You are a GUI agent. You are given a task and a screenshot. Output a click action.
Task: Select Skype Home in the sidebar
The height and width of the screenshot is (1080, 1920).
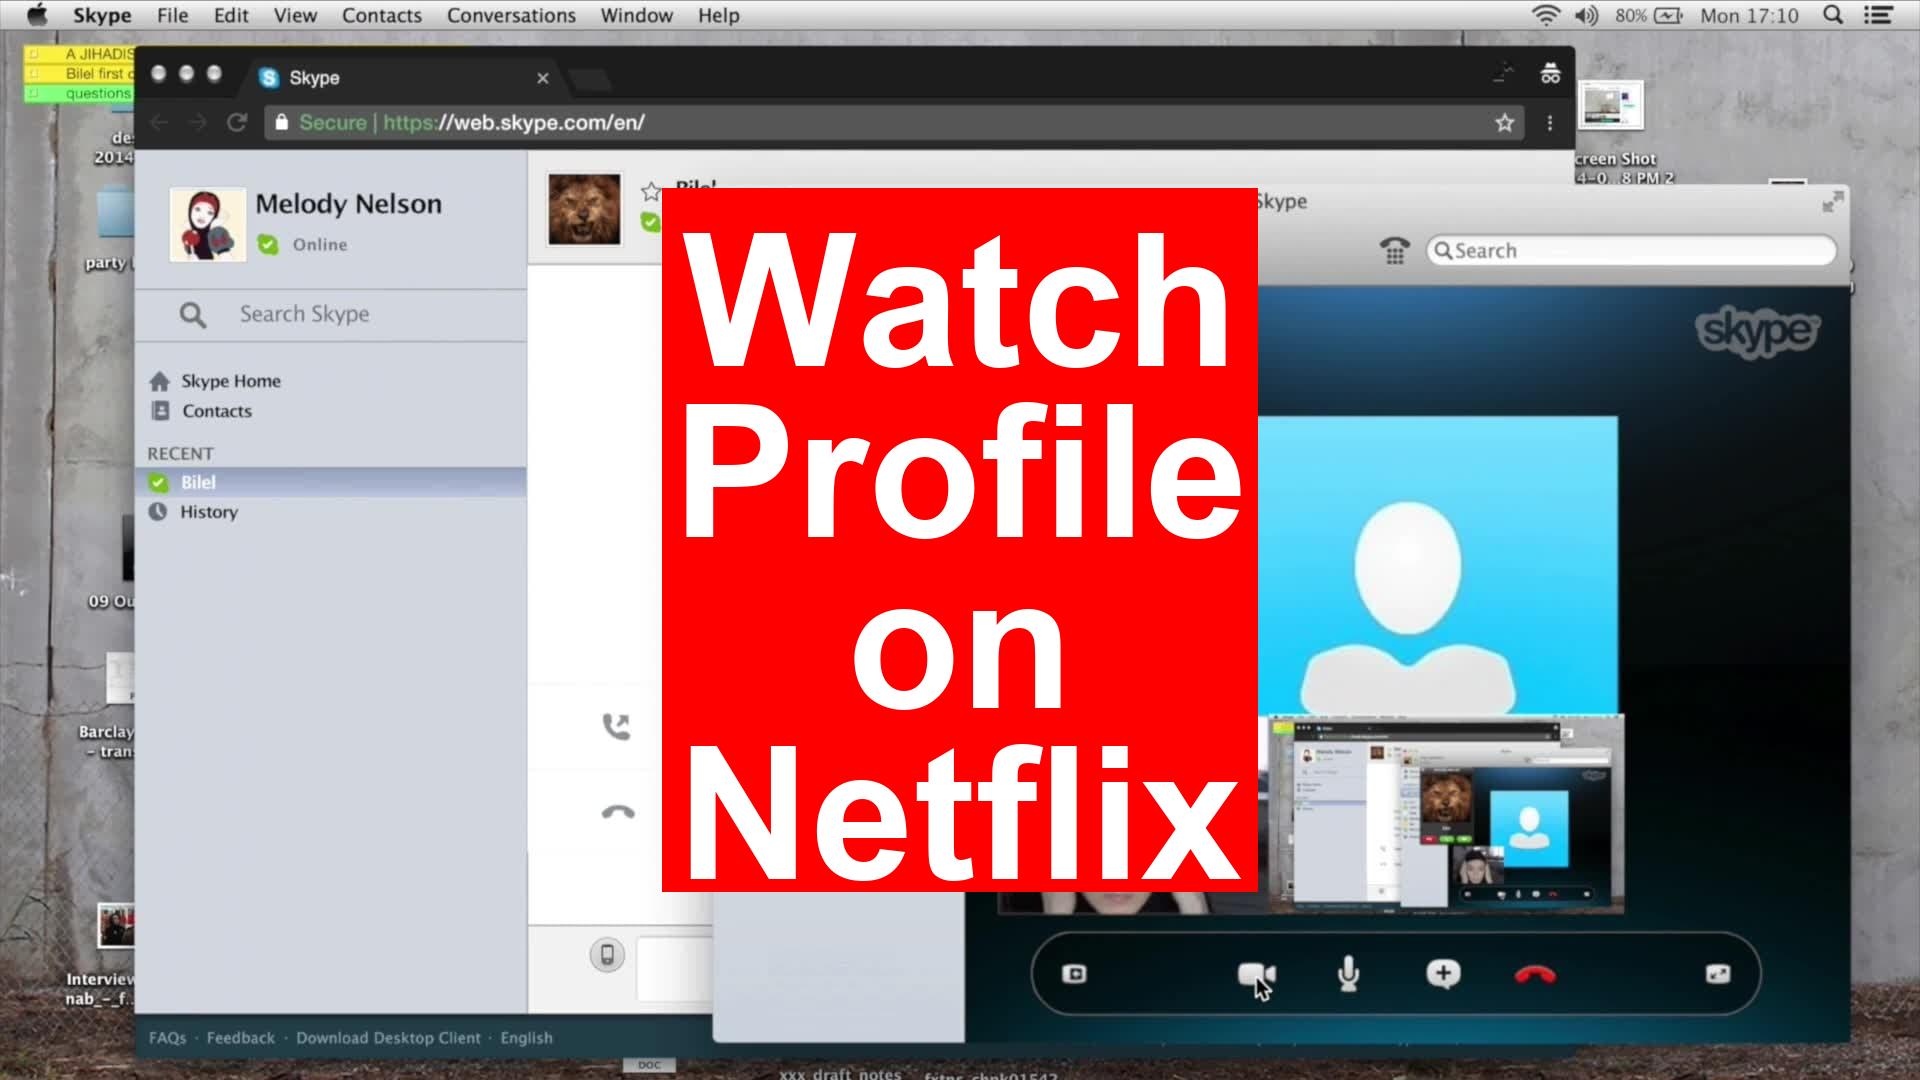point(230,380)
